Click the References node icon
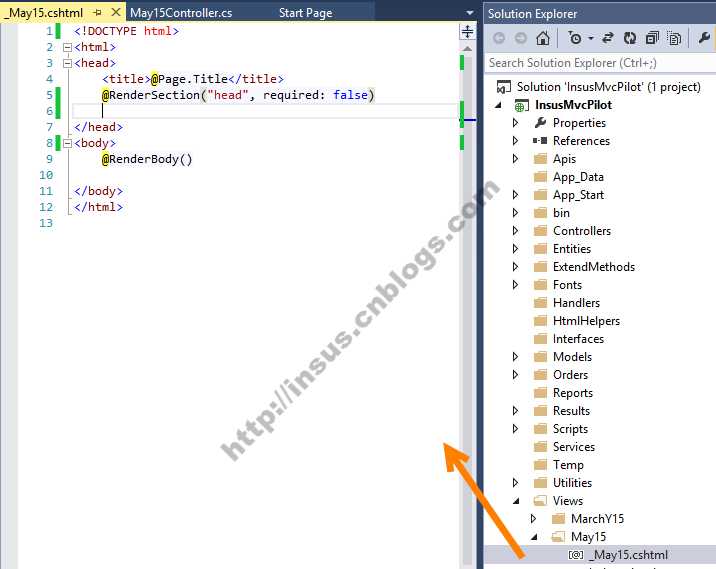Viewport: 716px width, 569px height. click(540, 141)
